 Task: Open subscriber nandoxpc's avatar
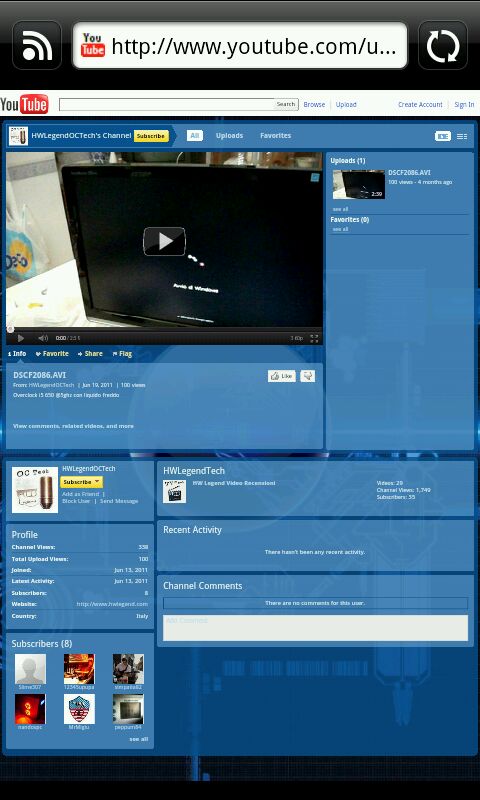[30, 709]
